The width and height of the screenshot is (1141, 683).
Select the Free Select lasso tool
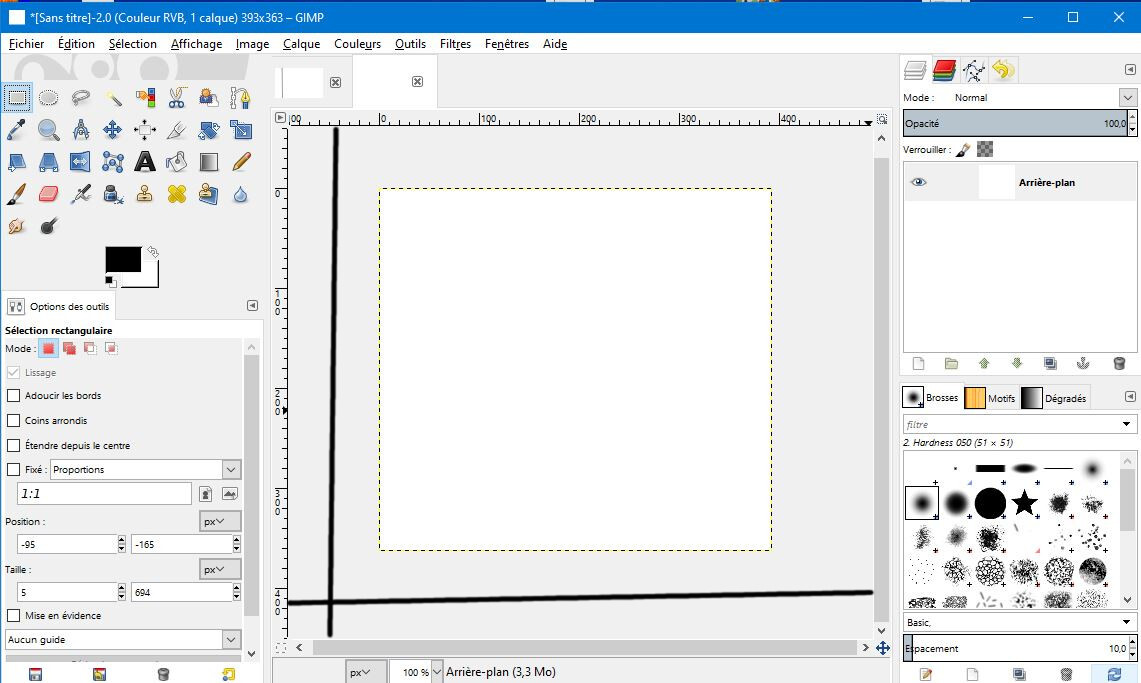point(81,97)
